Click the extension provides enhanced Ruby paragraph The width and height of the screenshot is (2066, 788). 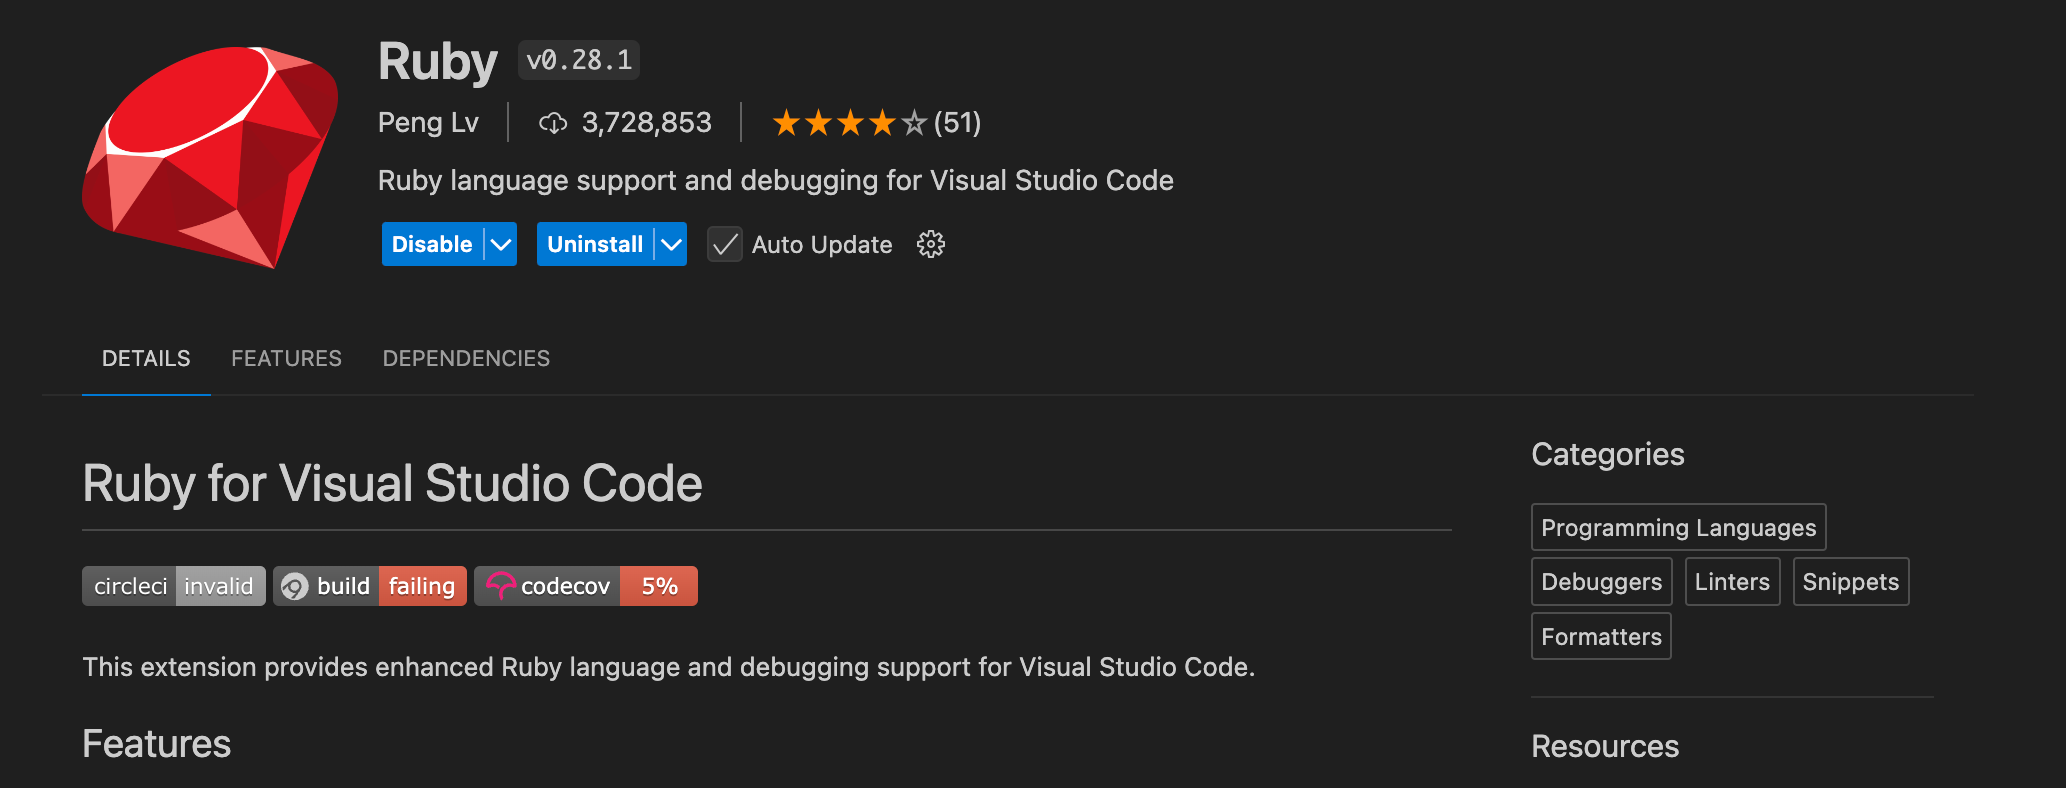668,667
